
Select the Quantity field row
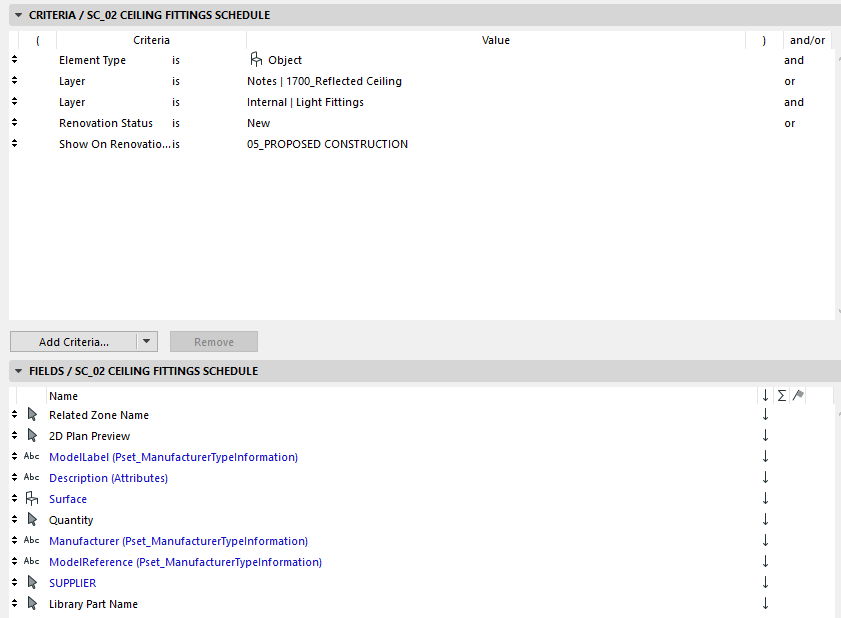pos(71,520)
